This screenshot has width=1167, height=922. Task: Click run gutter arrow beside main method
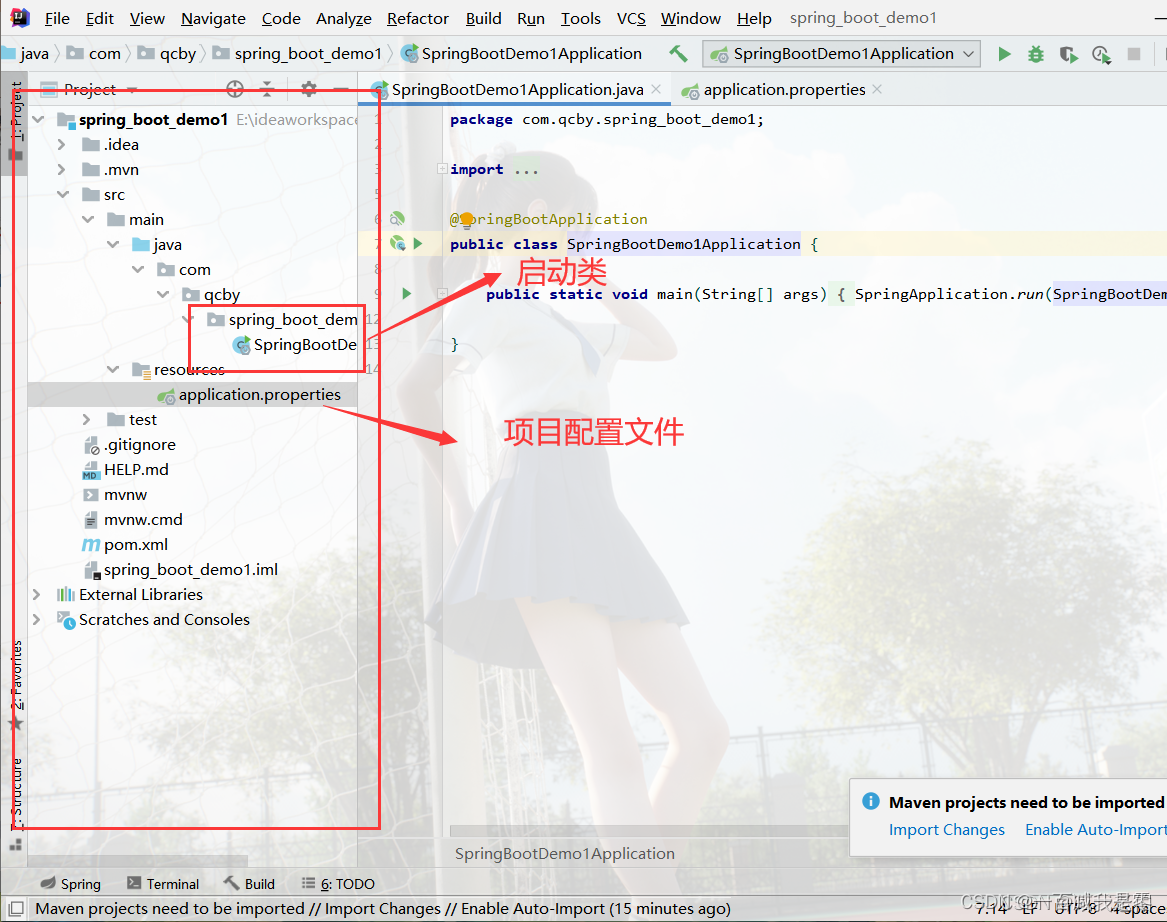[406, 293]
